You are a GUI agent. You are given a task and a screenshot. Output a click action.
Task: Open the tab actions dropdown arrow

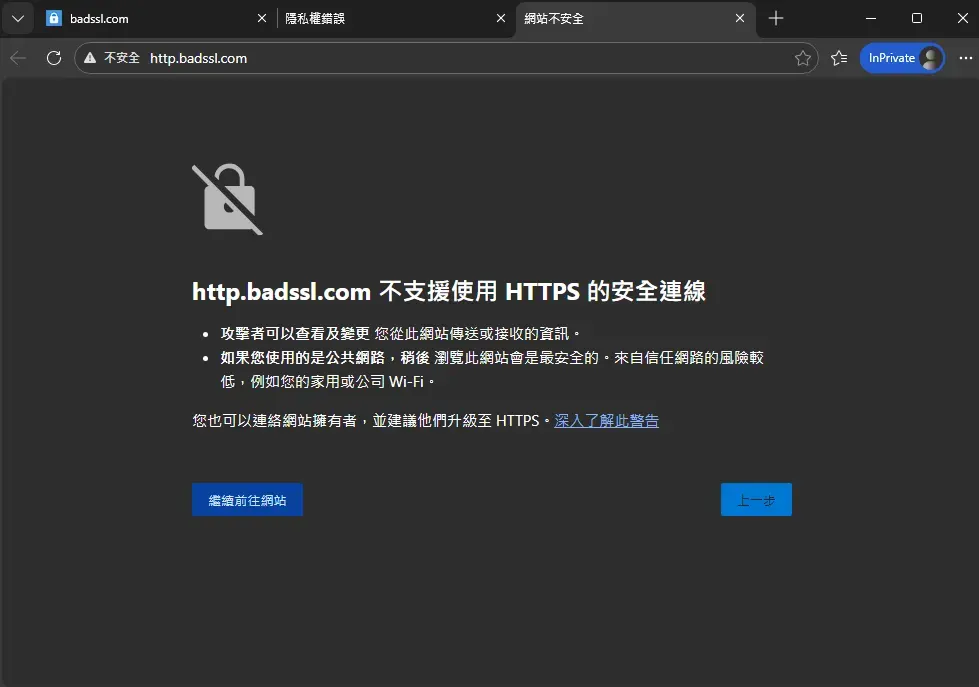(18, 18)
